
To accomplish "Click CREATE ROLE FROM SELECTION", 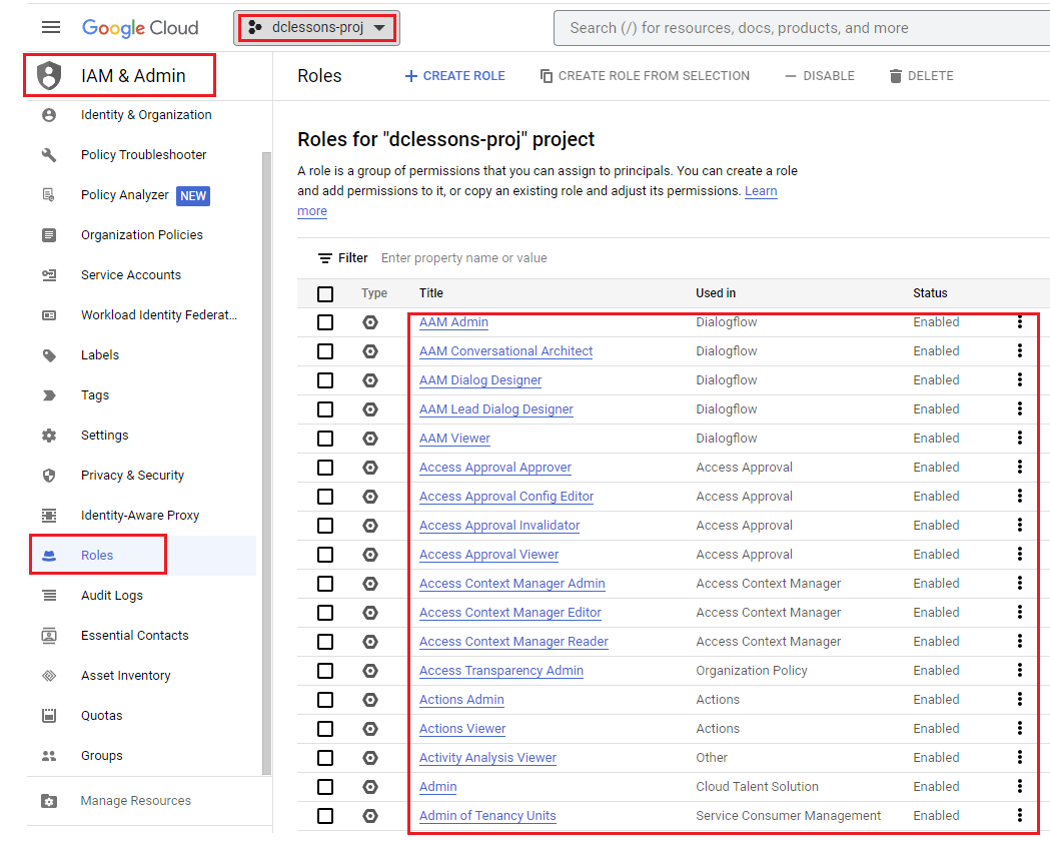I will tap(645, 76).
